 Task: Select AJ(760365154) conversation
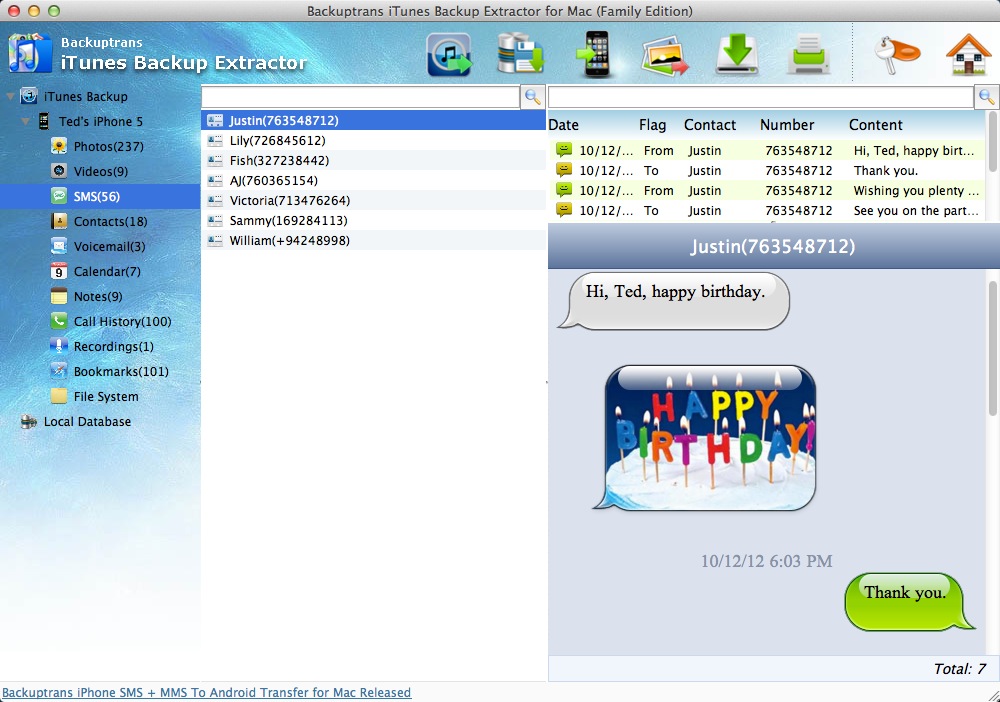pyautogui.click(x=374, y=180)
